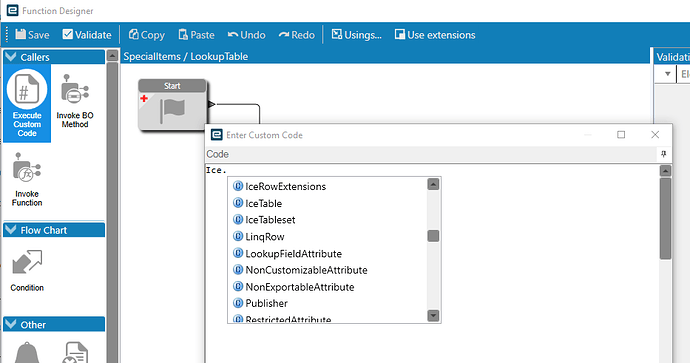Click autocomplete list scroll down arrow
The width and height of the screenshot is (690, 363).
(433, 315)
